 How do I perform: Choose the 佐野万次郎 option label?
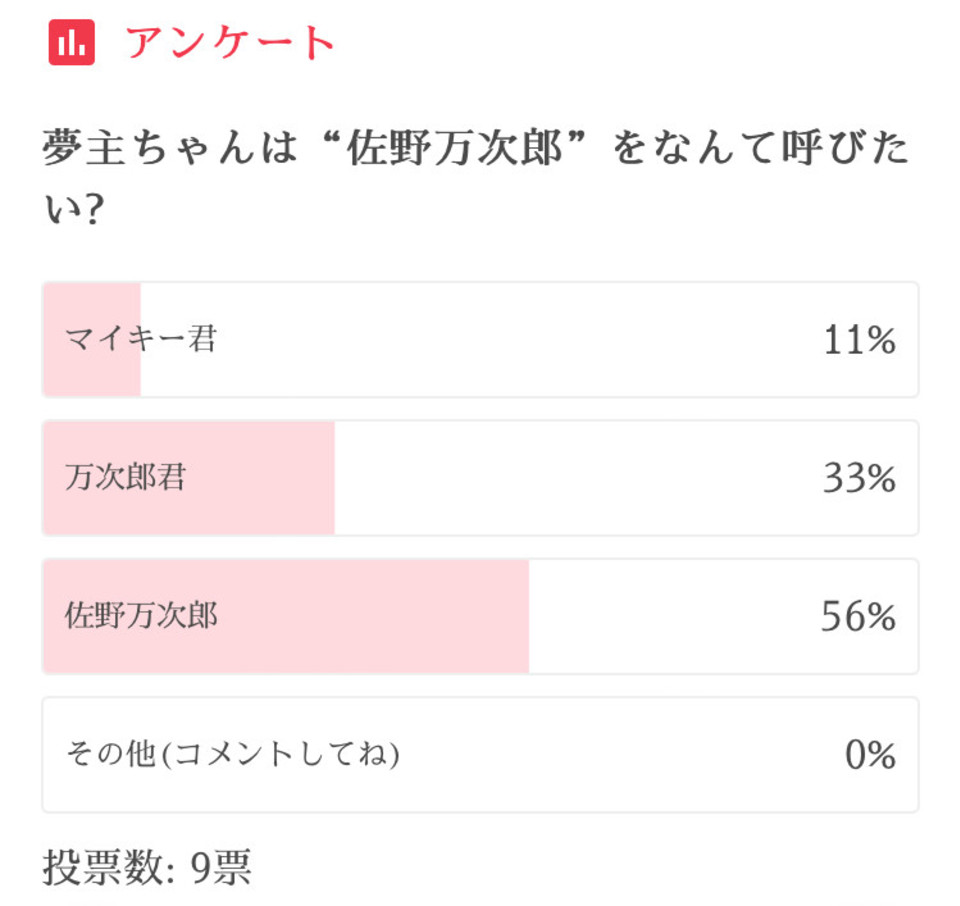(141, 616)
